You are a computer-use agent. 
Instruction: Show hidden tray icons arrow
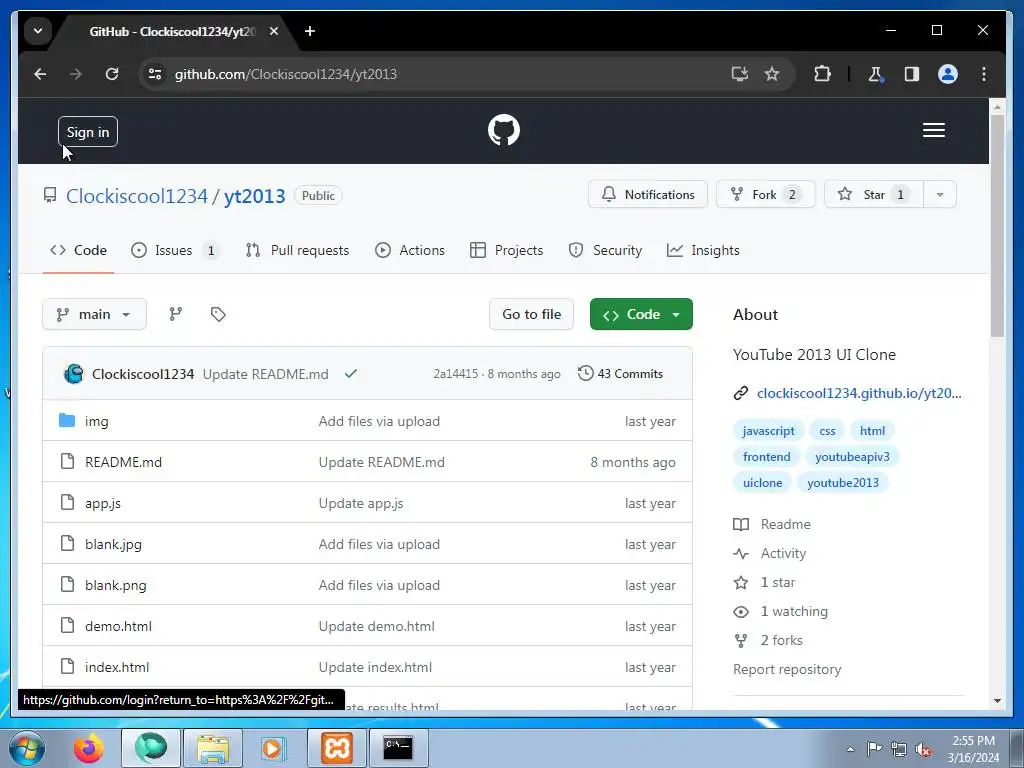[x=850, y=749]
